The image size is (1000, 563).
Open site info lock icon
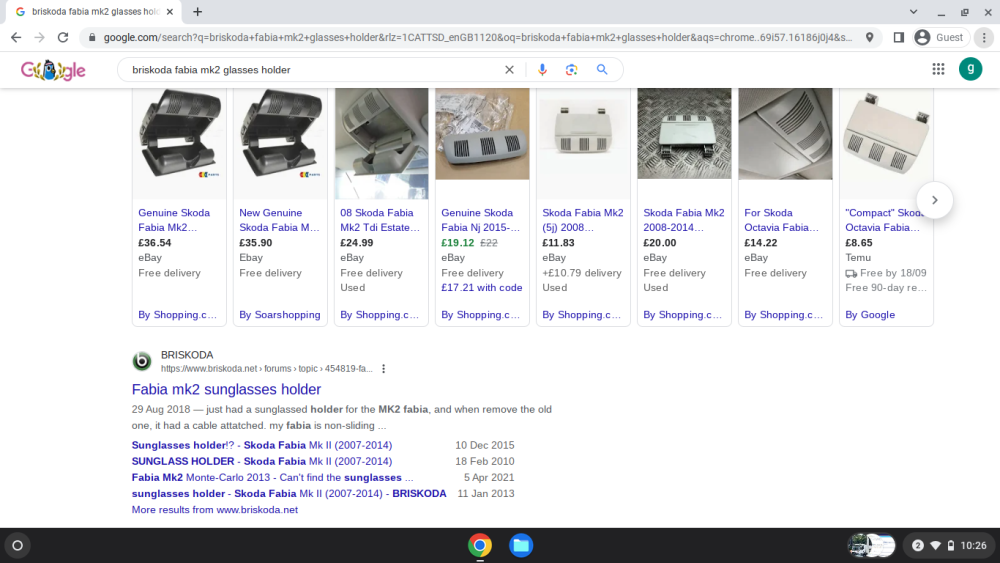(x=92, y=38)
